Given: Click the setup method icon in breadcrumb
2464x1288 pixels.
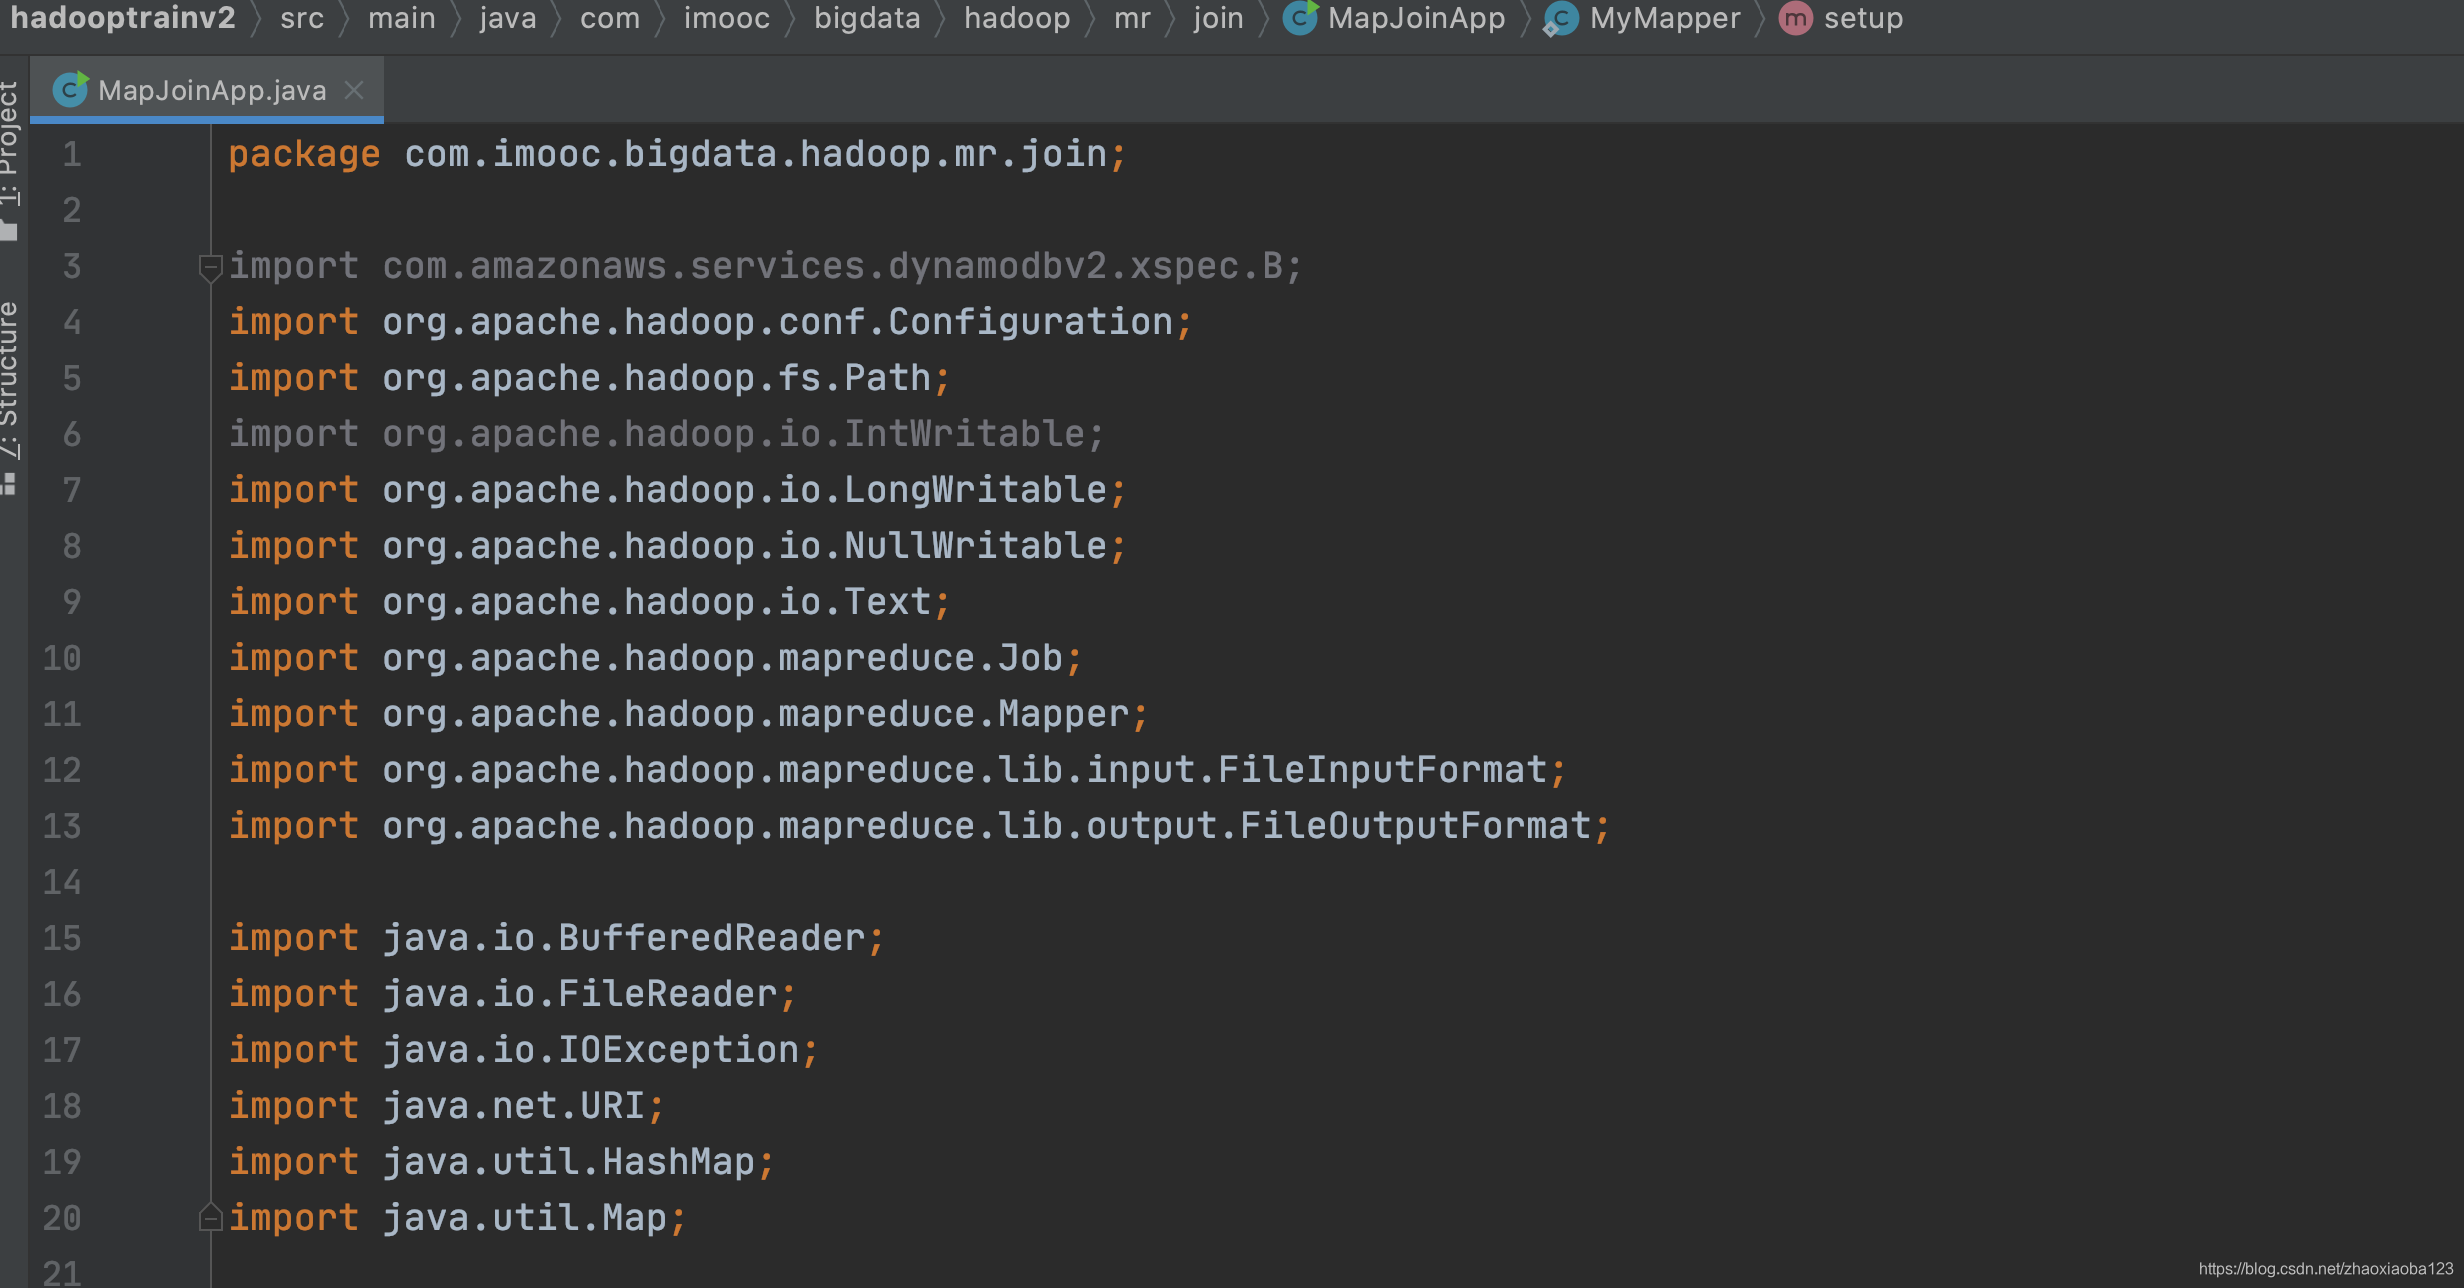Looking at the screenshot, I should click(x=1796, y=18).
